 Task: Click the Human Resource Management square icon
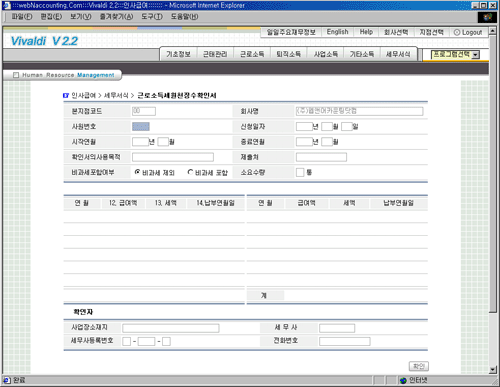click(16, 75)
